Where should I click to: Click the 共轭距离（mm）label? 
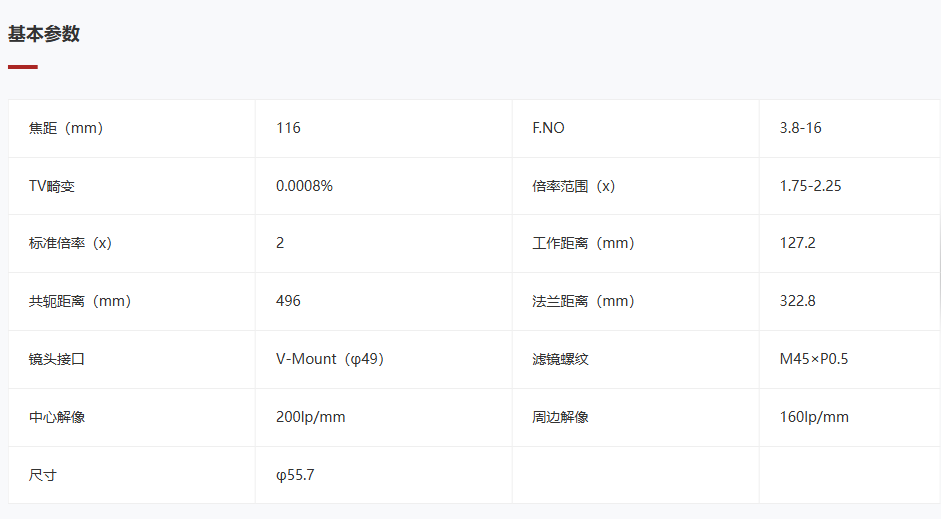(80, 301)
